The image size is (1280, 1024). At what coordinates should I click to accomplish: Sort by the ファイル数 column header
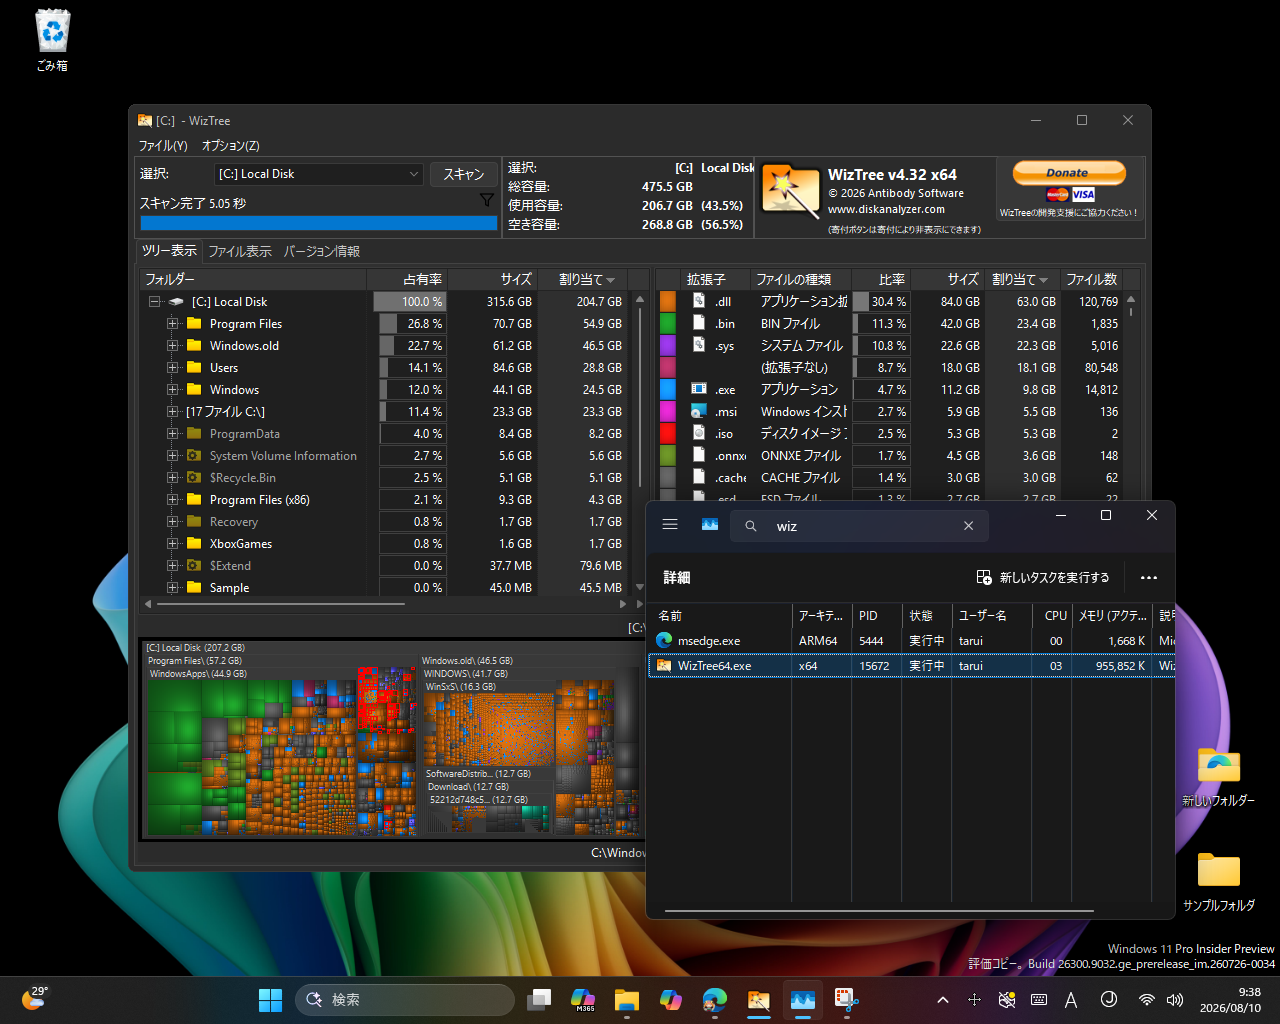(1091, 279)
